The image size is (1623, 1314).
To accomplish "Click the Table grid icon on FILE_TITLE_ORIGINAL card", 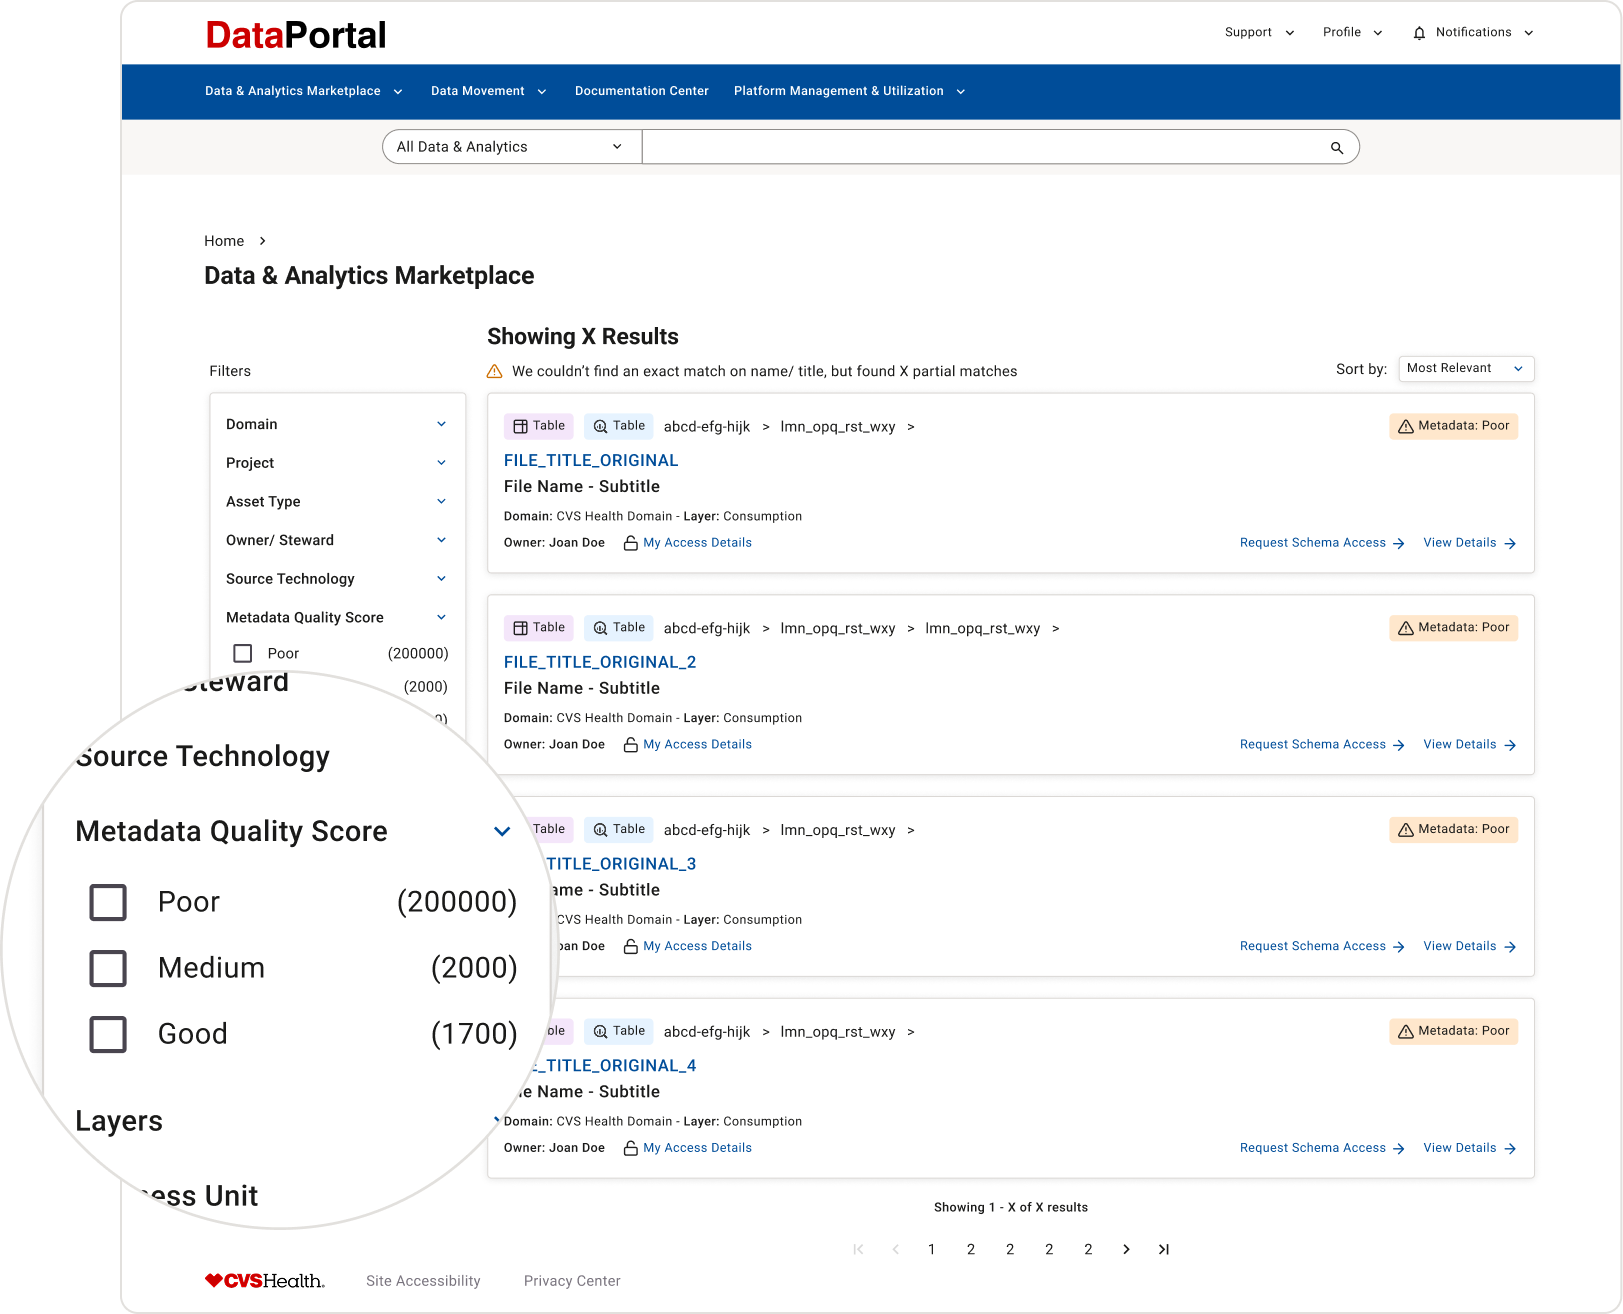I will pyautogui.click(x=521, y=426).
